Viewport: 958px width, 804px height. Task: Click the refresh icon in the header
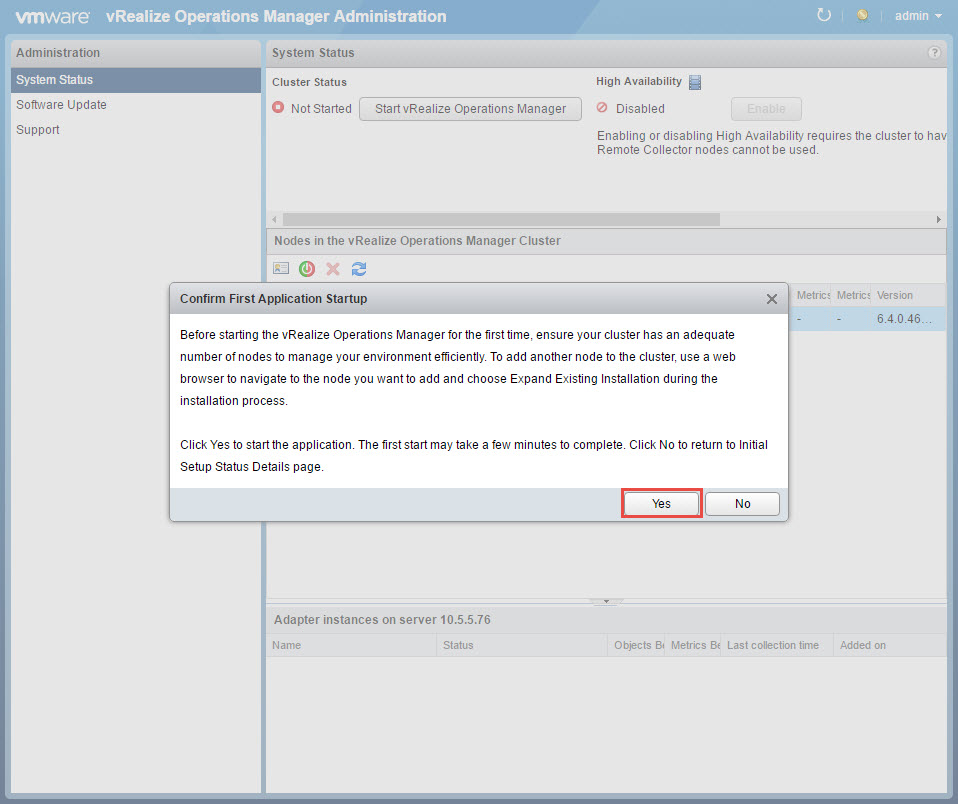pos(824,16)
